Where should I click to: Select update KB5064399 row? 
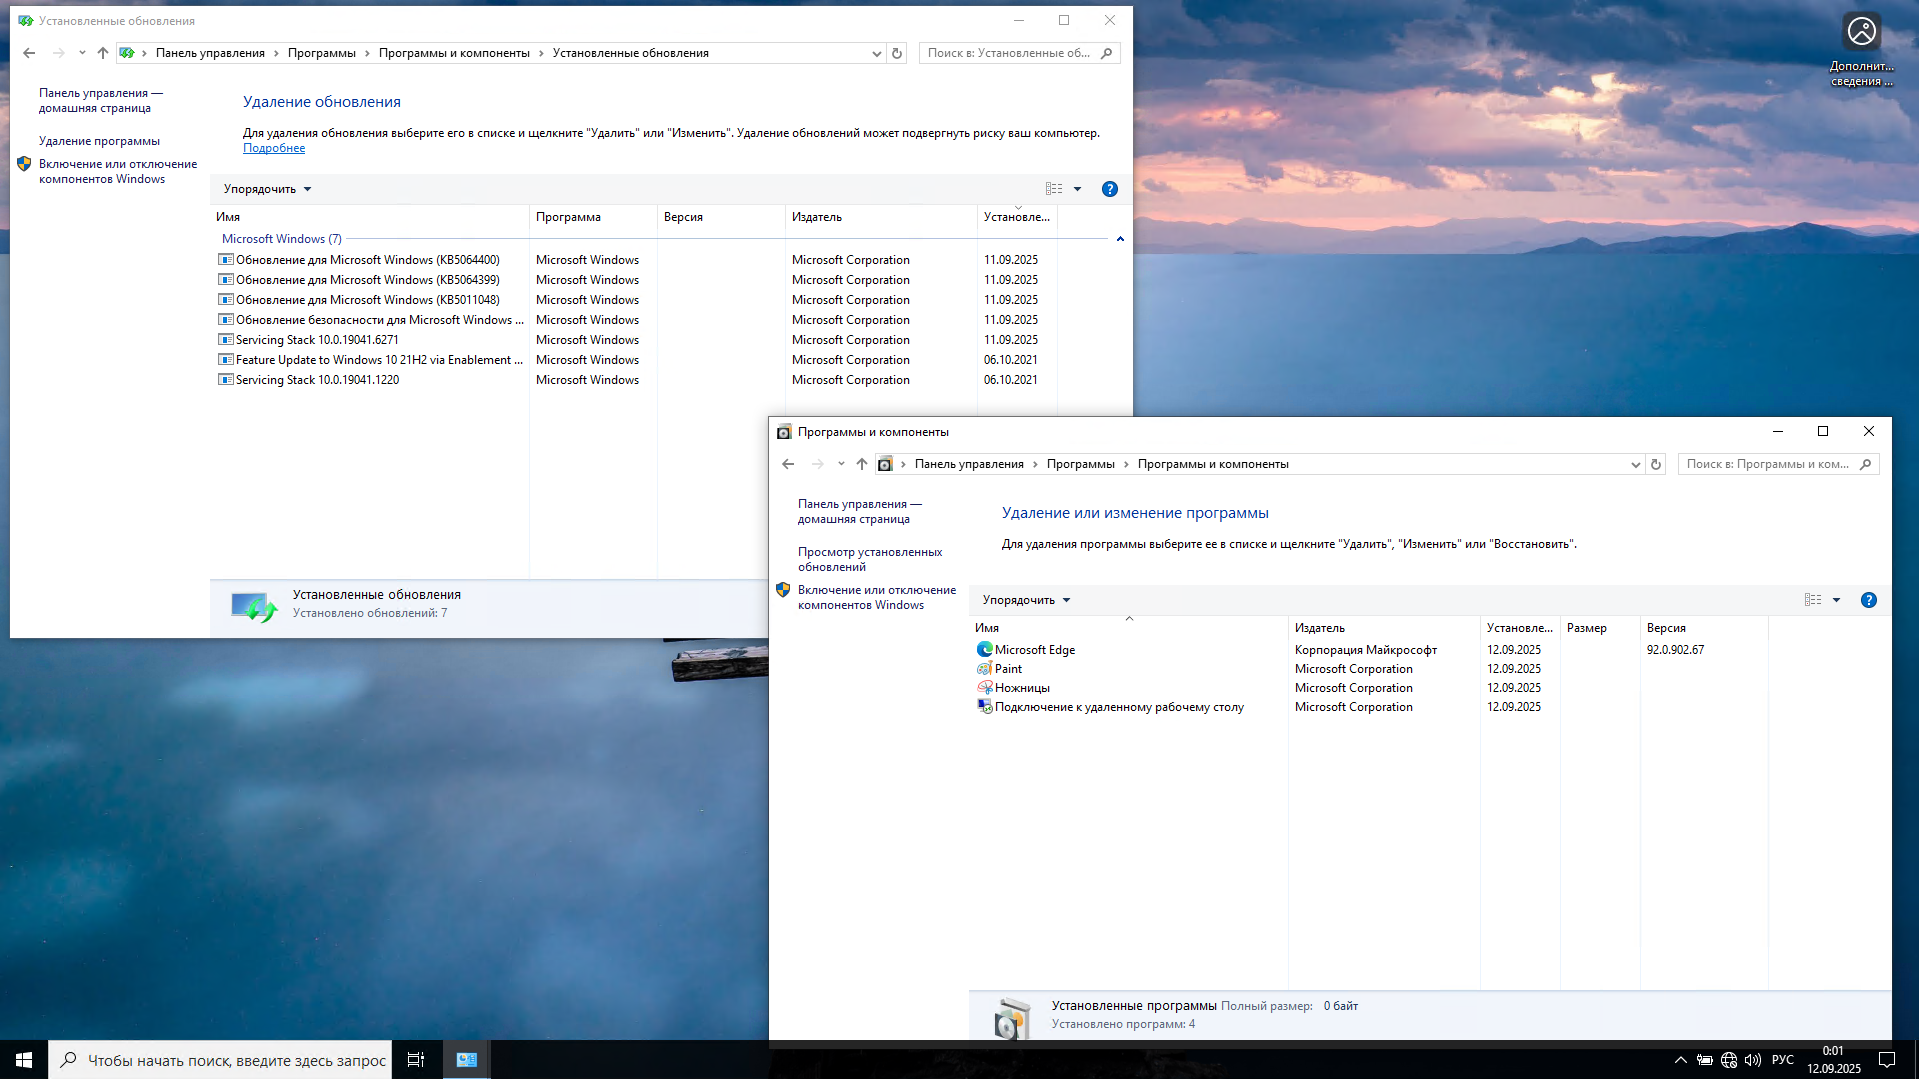tap(636, 279)
